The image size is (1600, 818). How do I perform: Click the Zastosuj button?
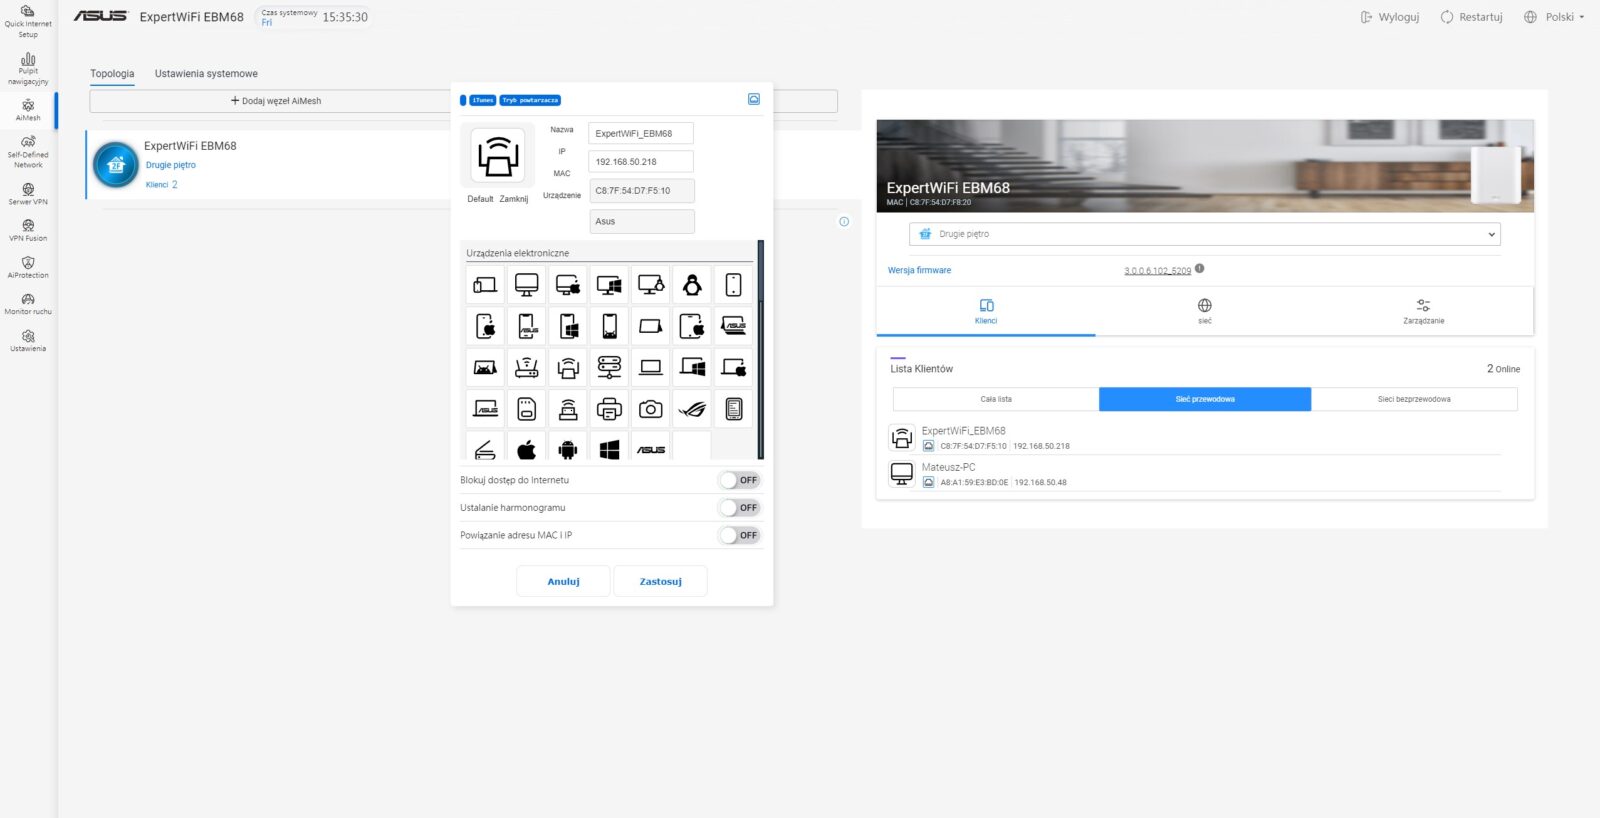point(660,581)
